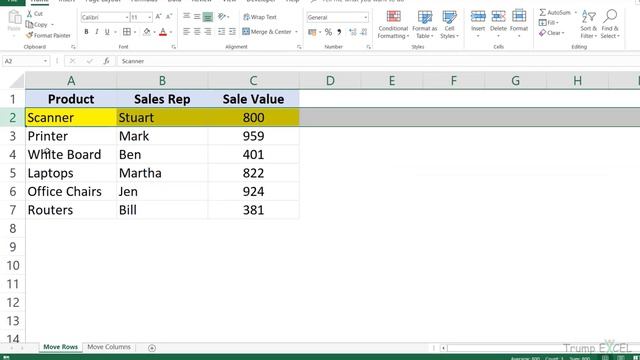640x360 pixels.
Task: Click the Copy icon
Action: coord(29,24)
